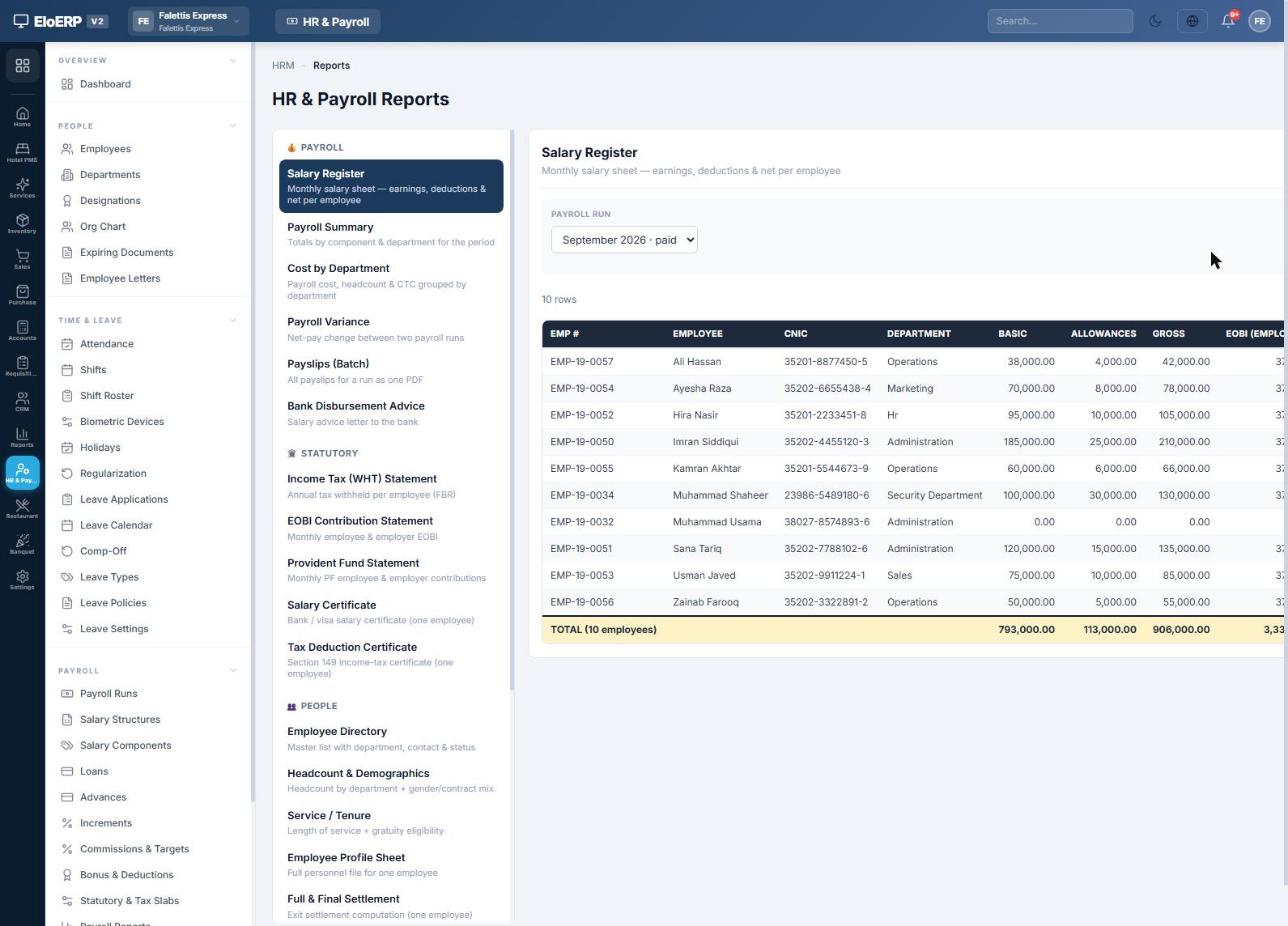
Task: Click the HR & Payroll header button
Action: [328, 21]
